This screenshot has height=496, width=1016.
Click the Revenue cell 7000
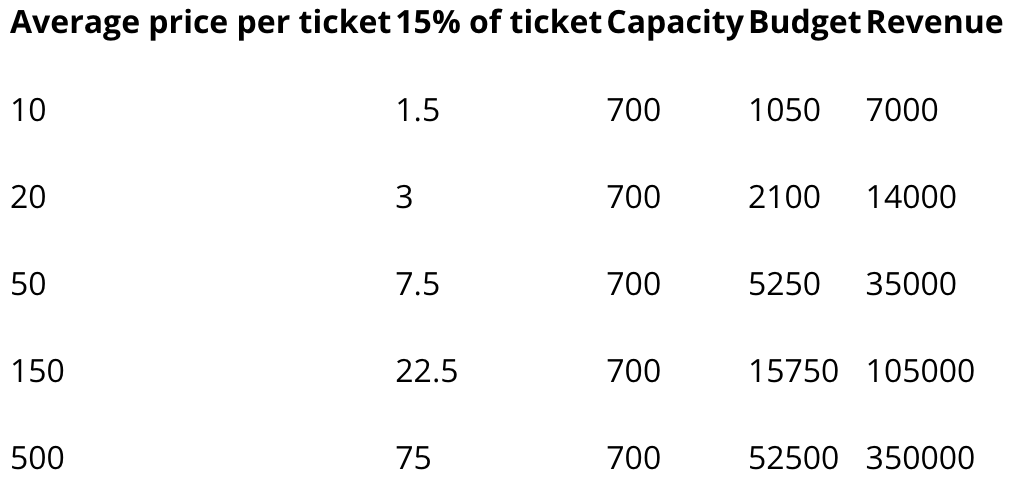point(902,110)
